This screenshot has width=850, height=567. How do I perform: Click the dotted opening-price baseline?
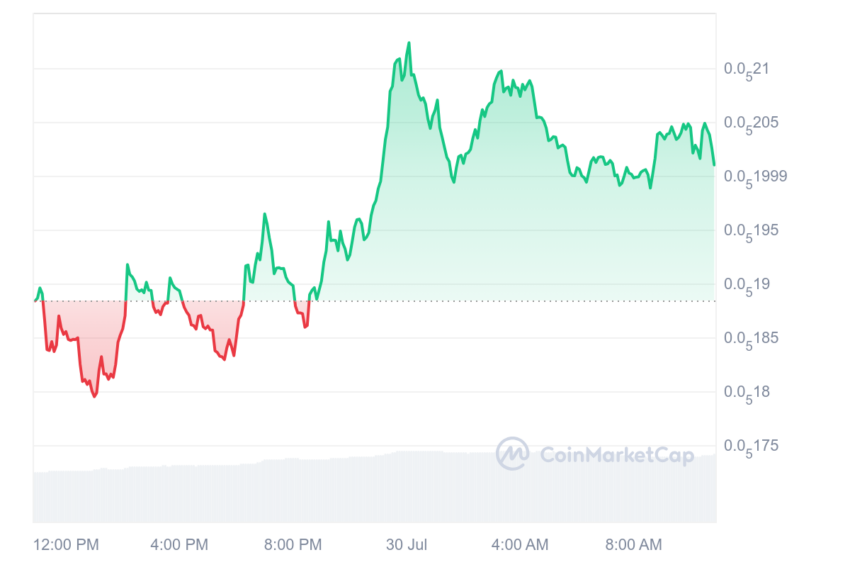click(x=375, y=301)
